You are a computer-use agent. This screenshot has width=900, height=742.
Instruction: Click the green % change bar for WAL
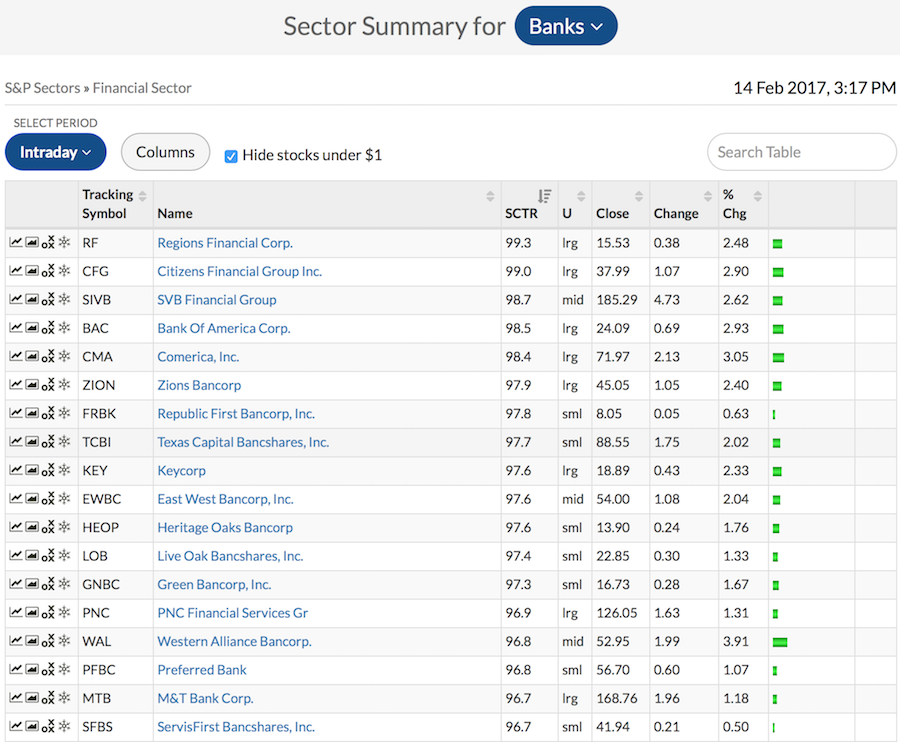pos(780,642)
